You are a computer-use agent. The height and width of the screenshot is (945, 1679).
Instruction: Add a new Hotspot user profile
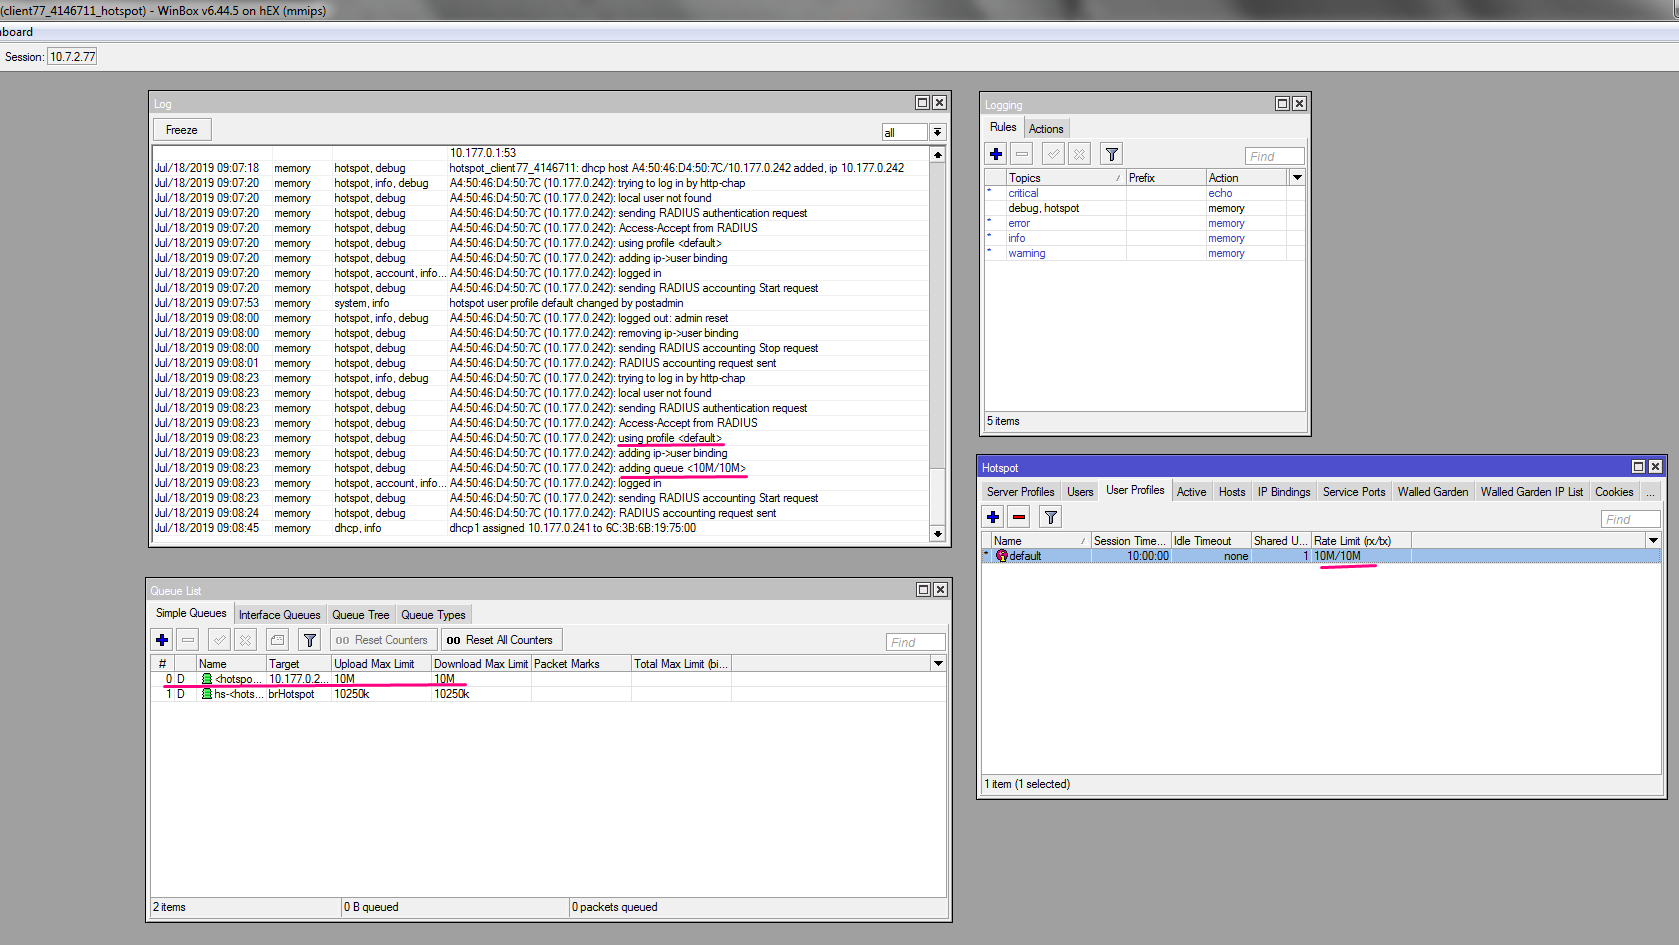[x=993, y=517]
